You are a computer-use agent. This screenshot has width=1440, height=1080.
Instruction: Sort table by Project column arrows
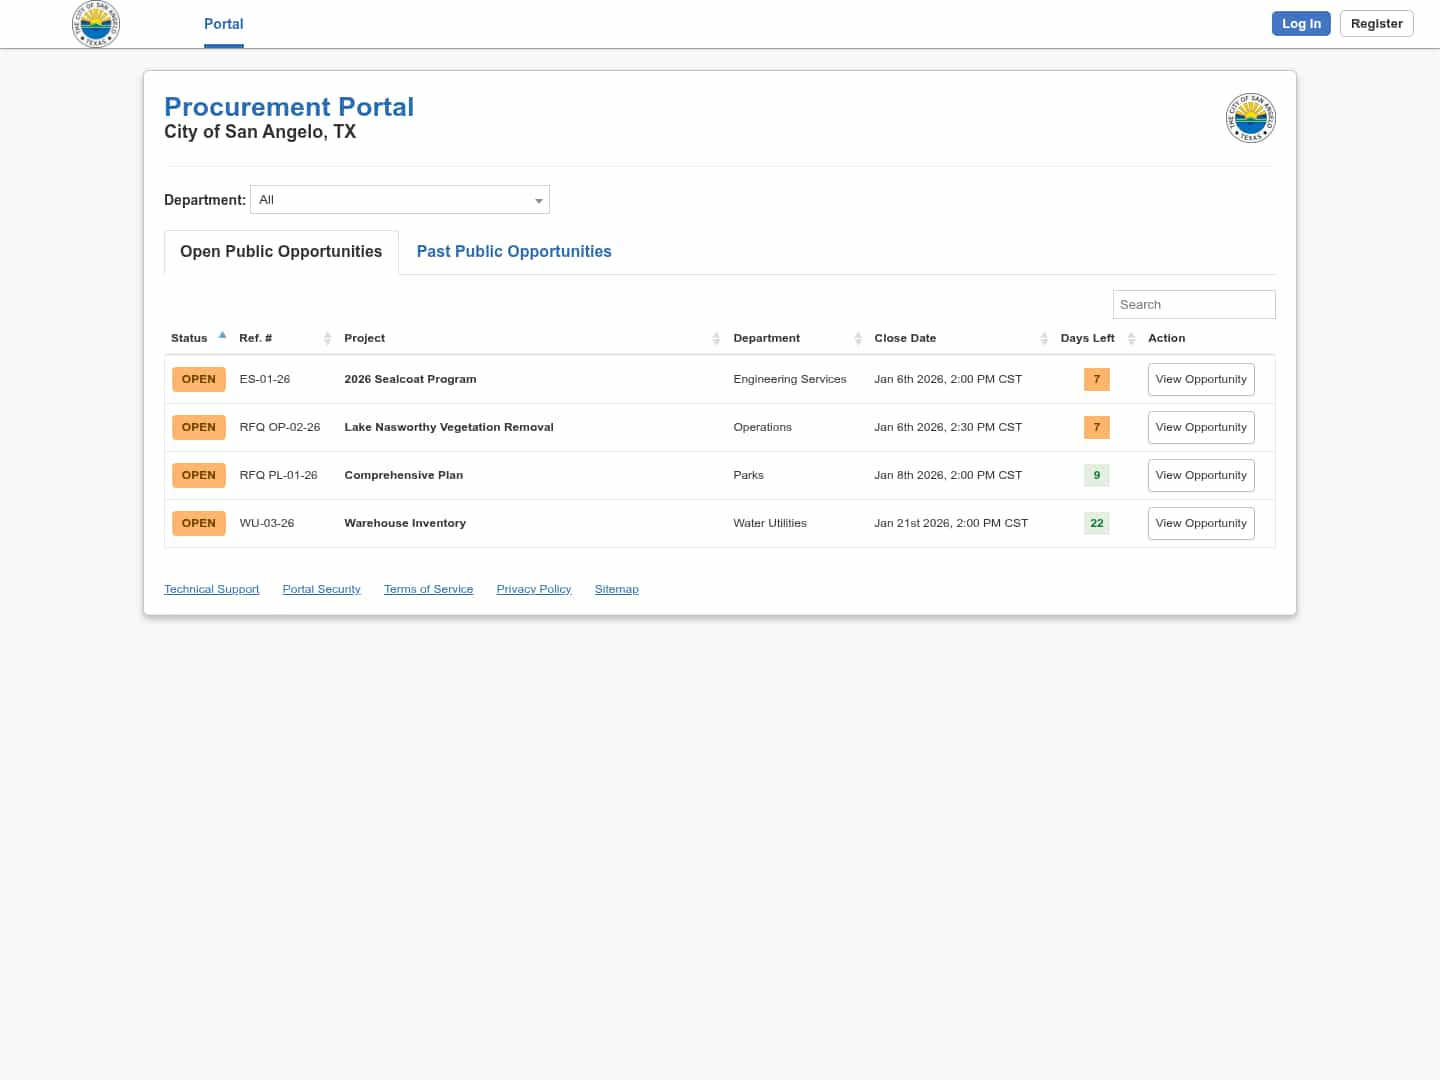[x=716, y=339]
